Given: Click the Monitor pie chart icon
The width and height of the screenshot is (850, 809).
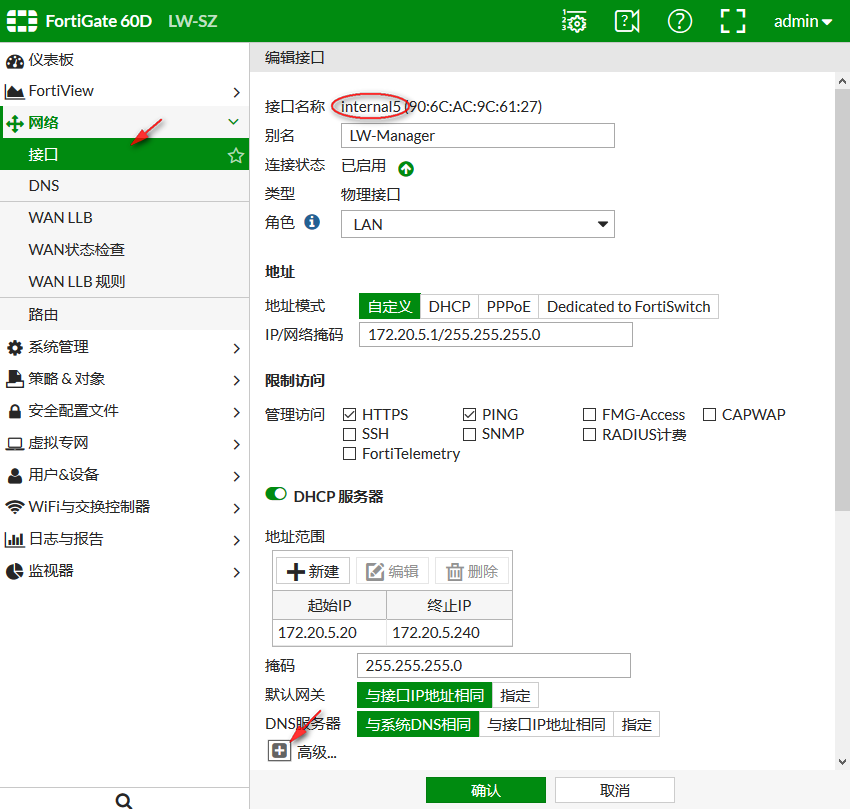Looking at the screenshot, I should point(15,571).
